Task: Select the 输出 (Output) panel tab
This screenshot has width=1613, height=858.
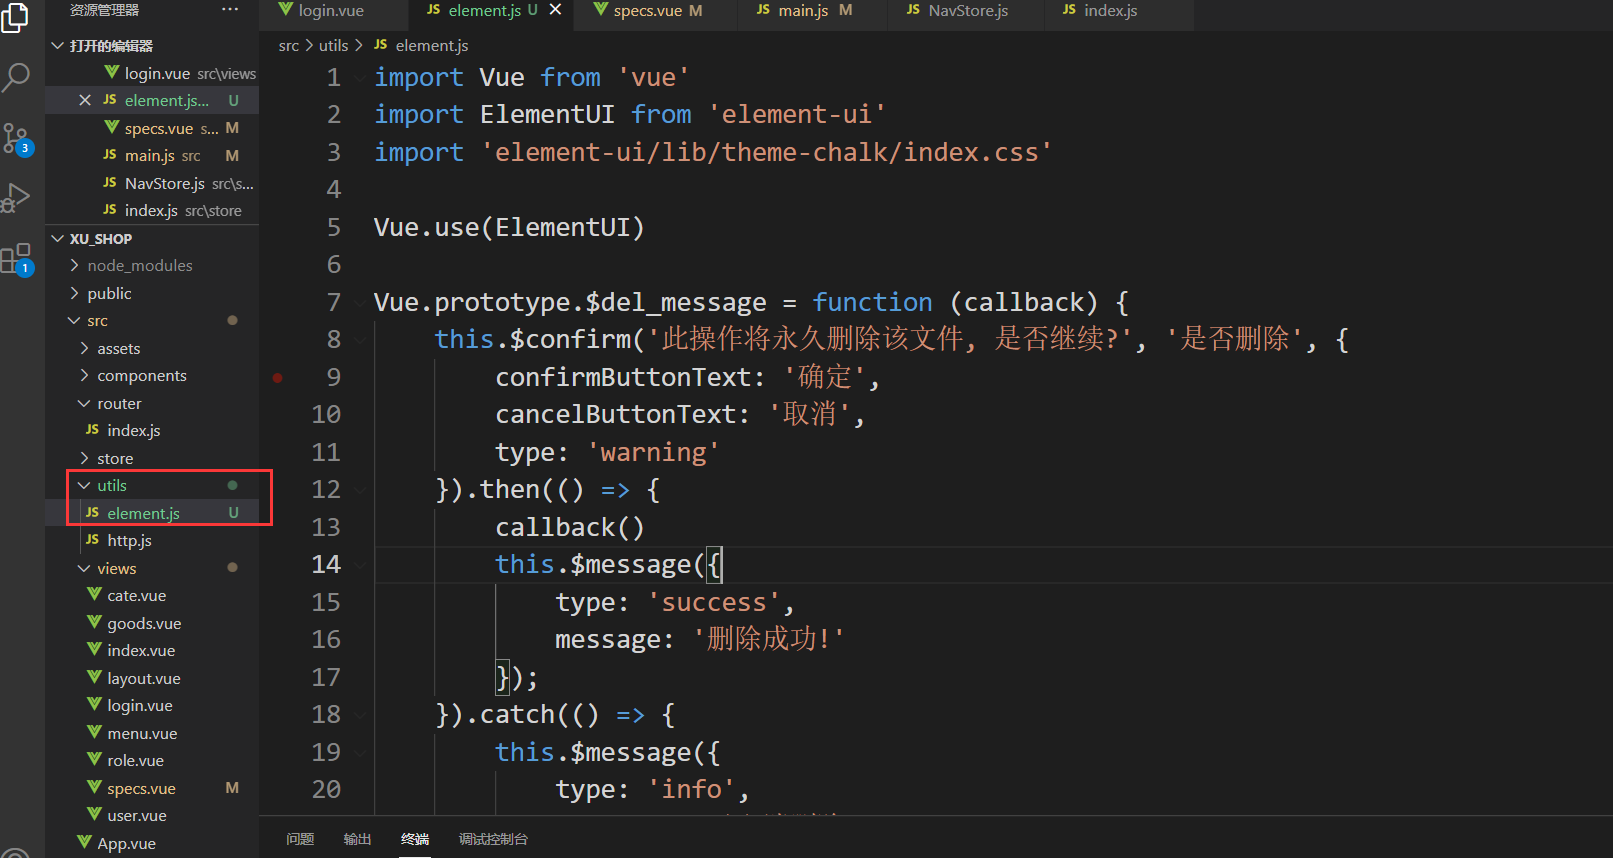Action: tap(357, 839)
